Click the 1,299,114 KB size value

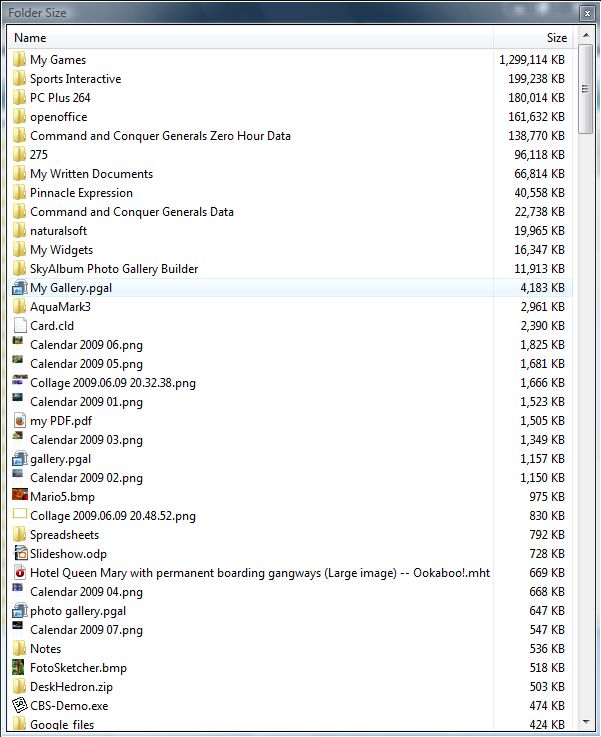point(531,60)
